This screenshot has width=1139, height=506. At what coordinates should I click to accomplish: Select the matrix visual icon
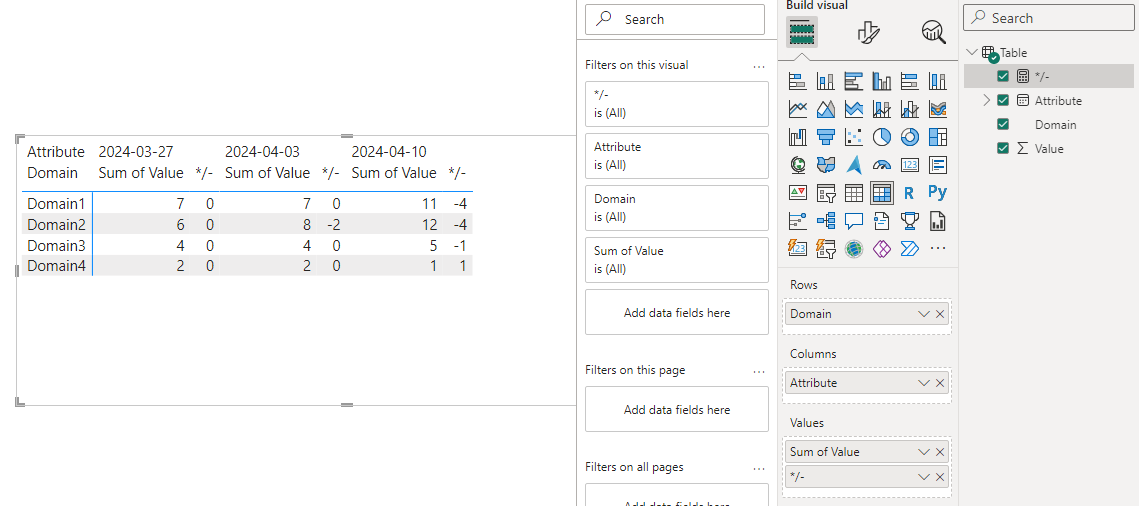[881, 192]
